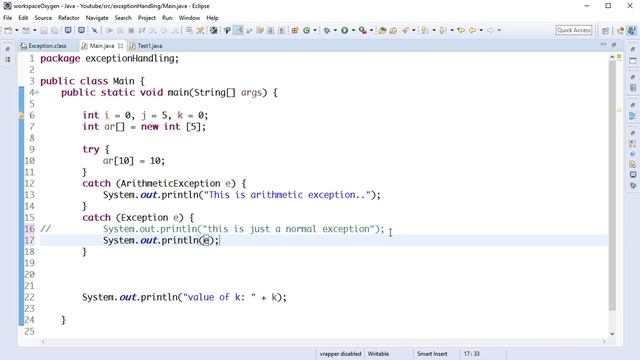Toggle Mark Occurrences highlighter
640x360 pixels.
[238, 30]
